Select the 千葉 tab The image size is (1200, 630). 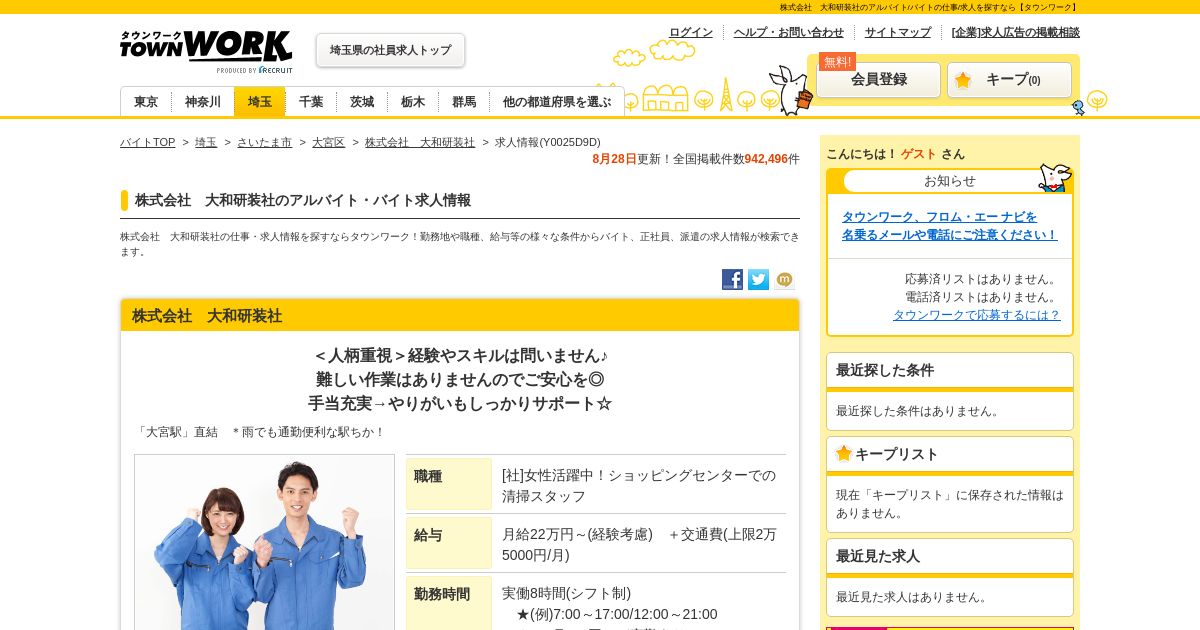coord(311,102)
